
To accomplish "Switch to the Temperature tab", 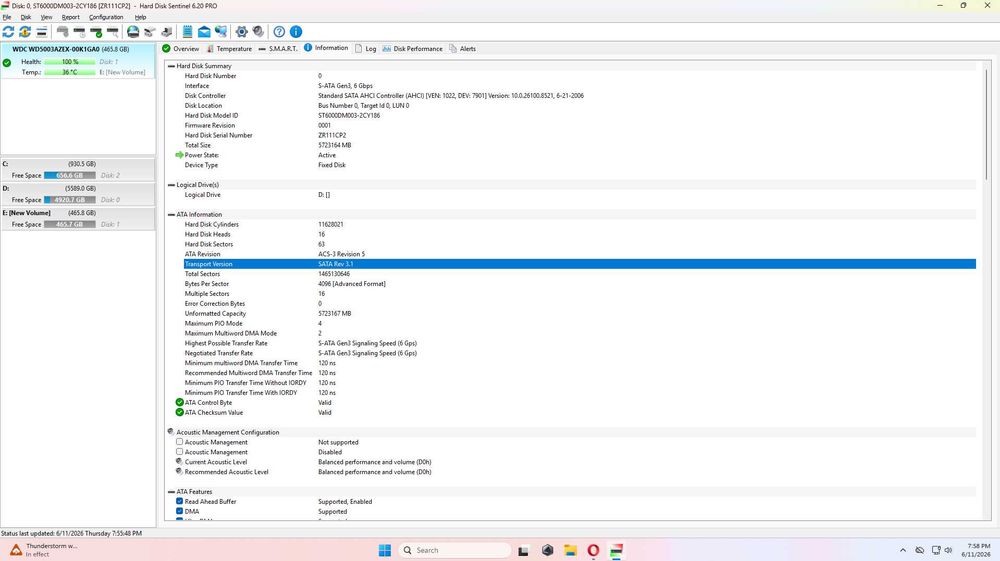I will click(x=228, y=48).
